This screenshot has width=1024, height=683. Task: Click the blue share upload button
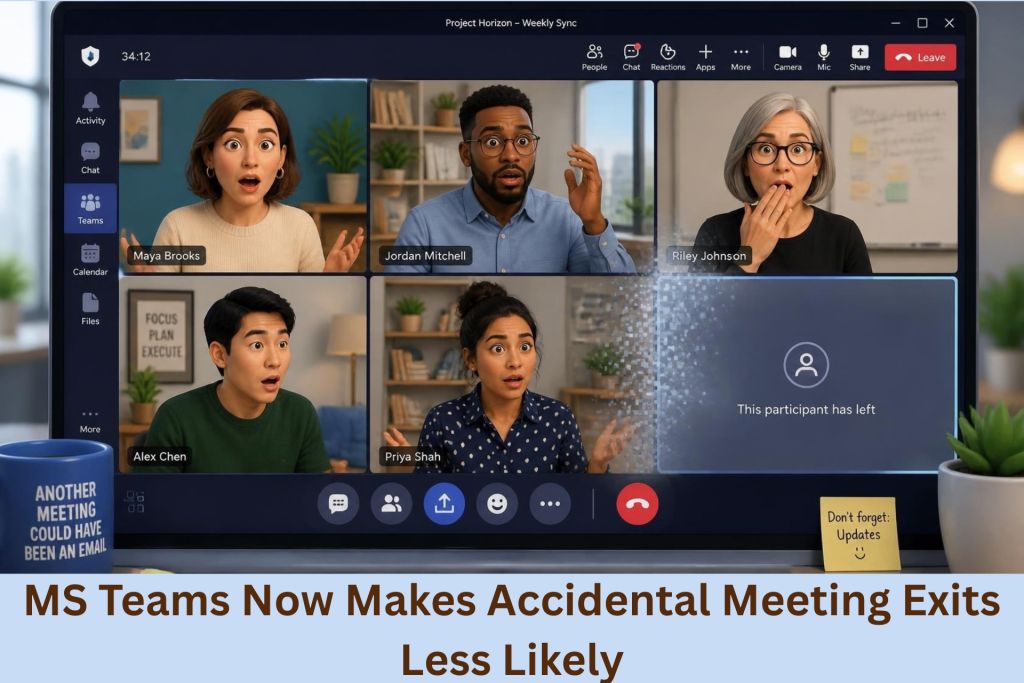[x=444, y=503]
